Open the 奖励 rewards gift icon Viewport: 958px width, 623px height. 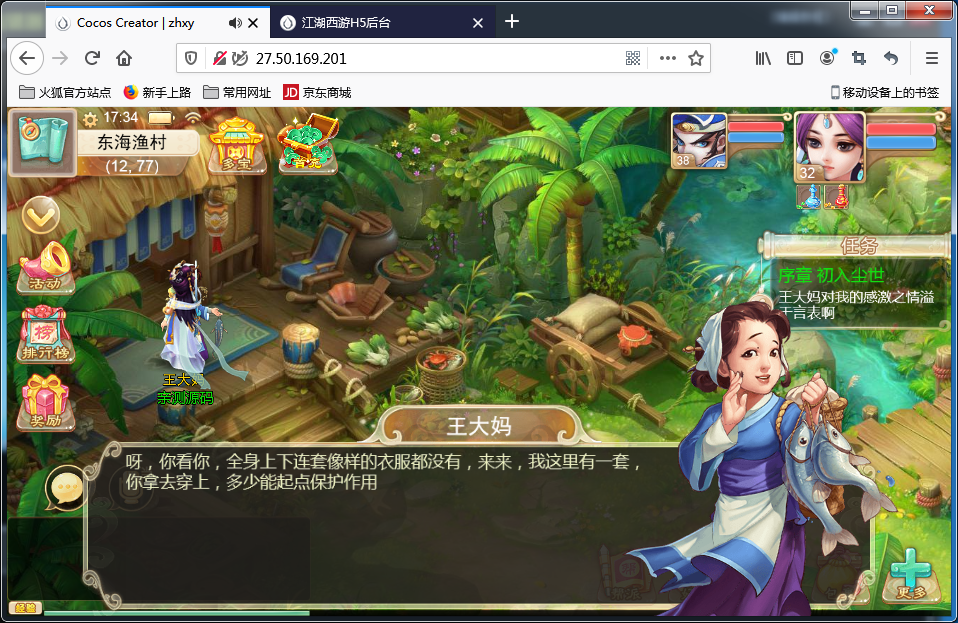46,403
